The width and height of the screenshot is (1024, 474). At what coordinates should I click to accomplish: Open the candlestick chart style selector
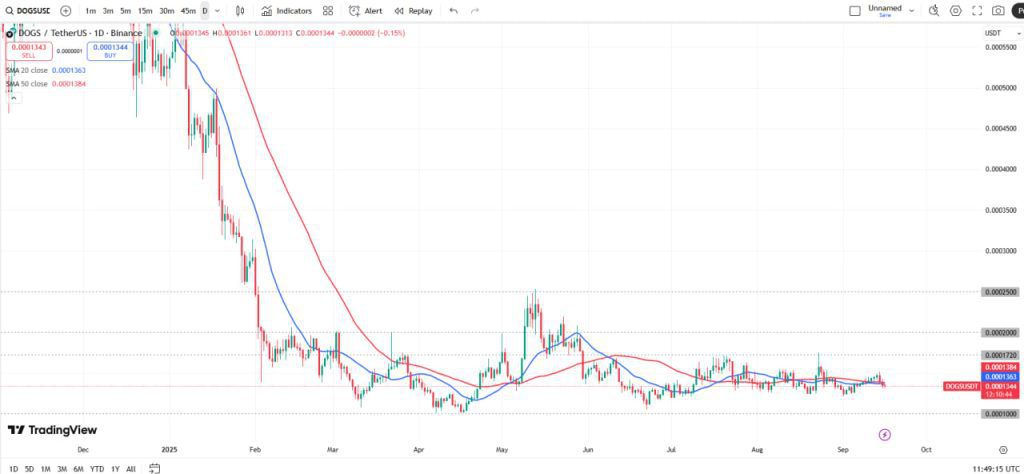(239, 11)
